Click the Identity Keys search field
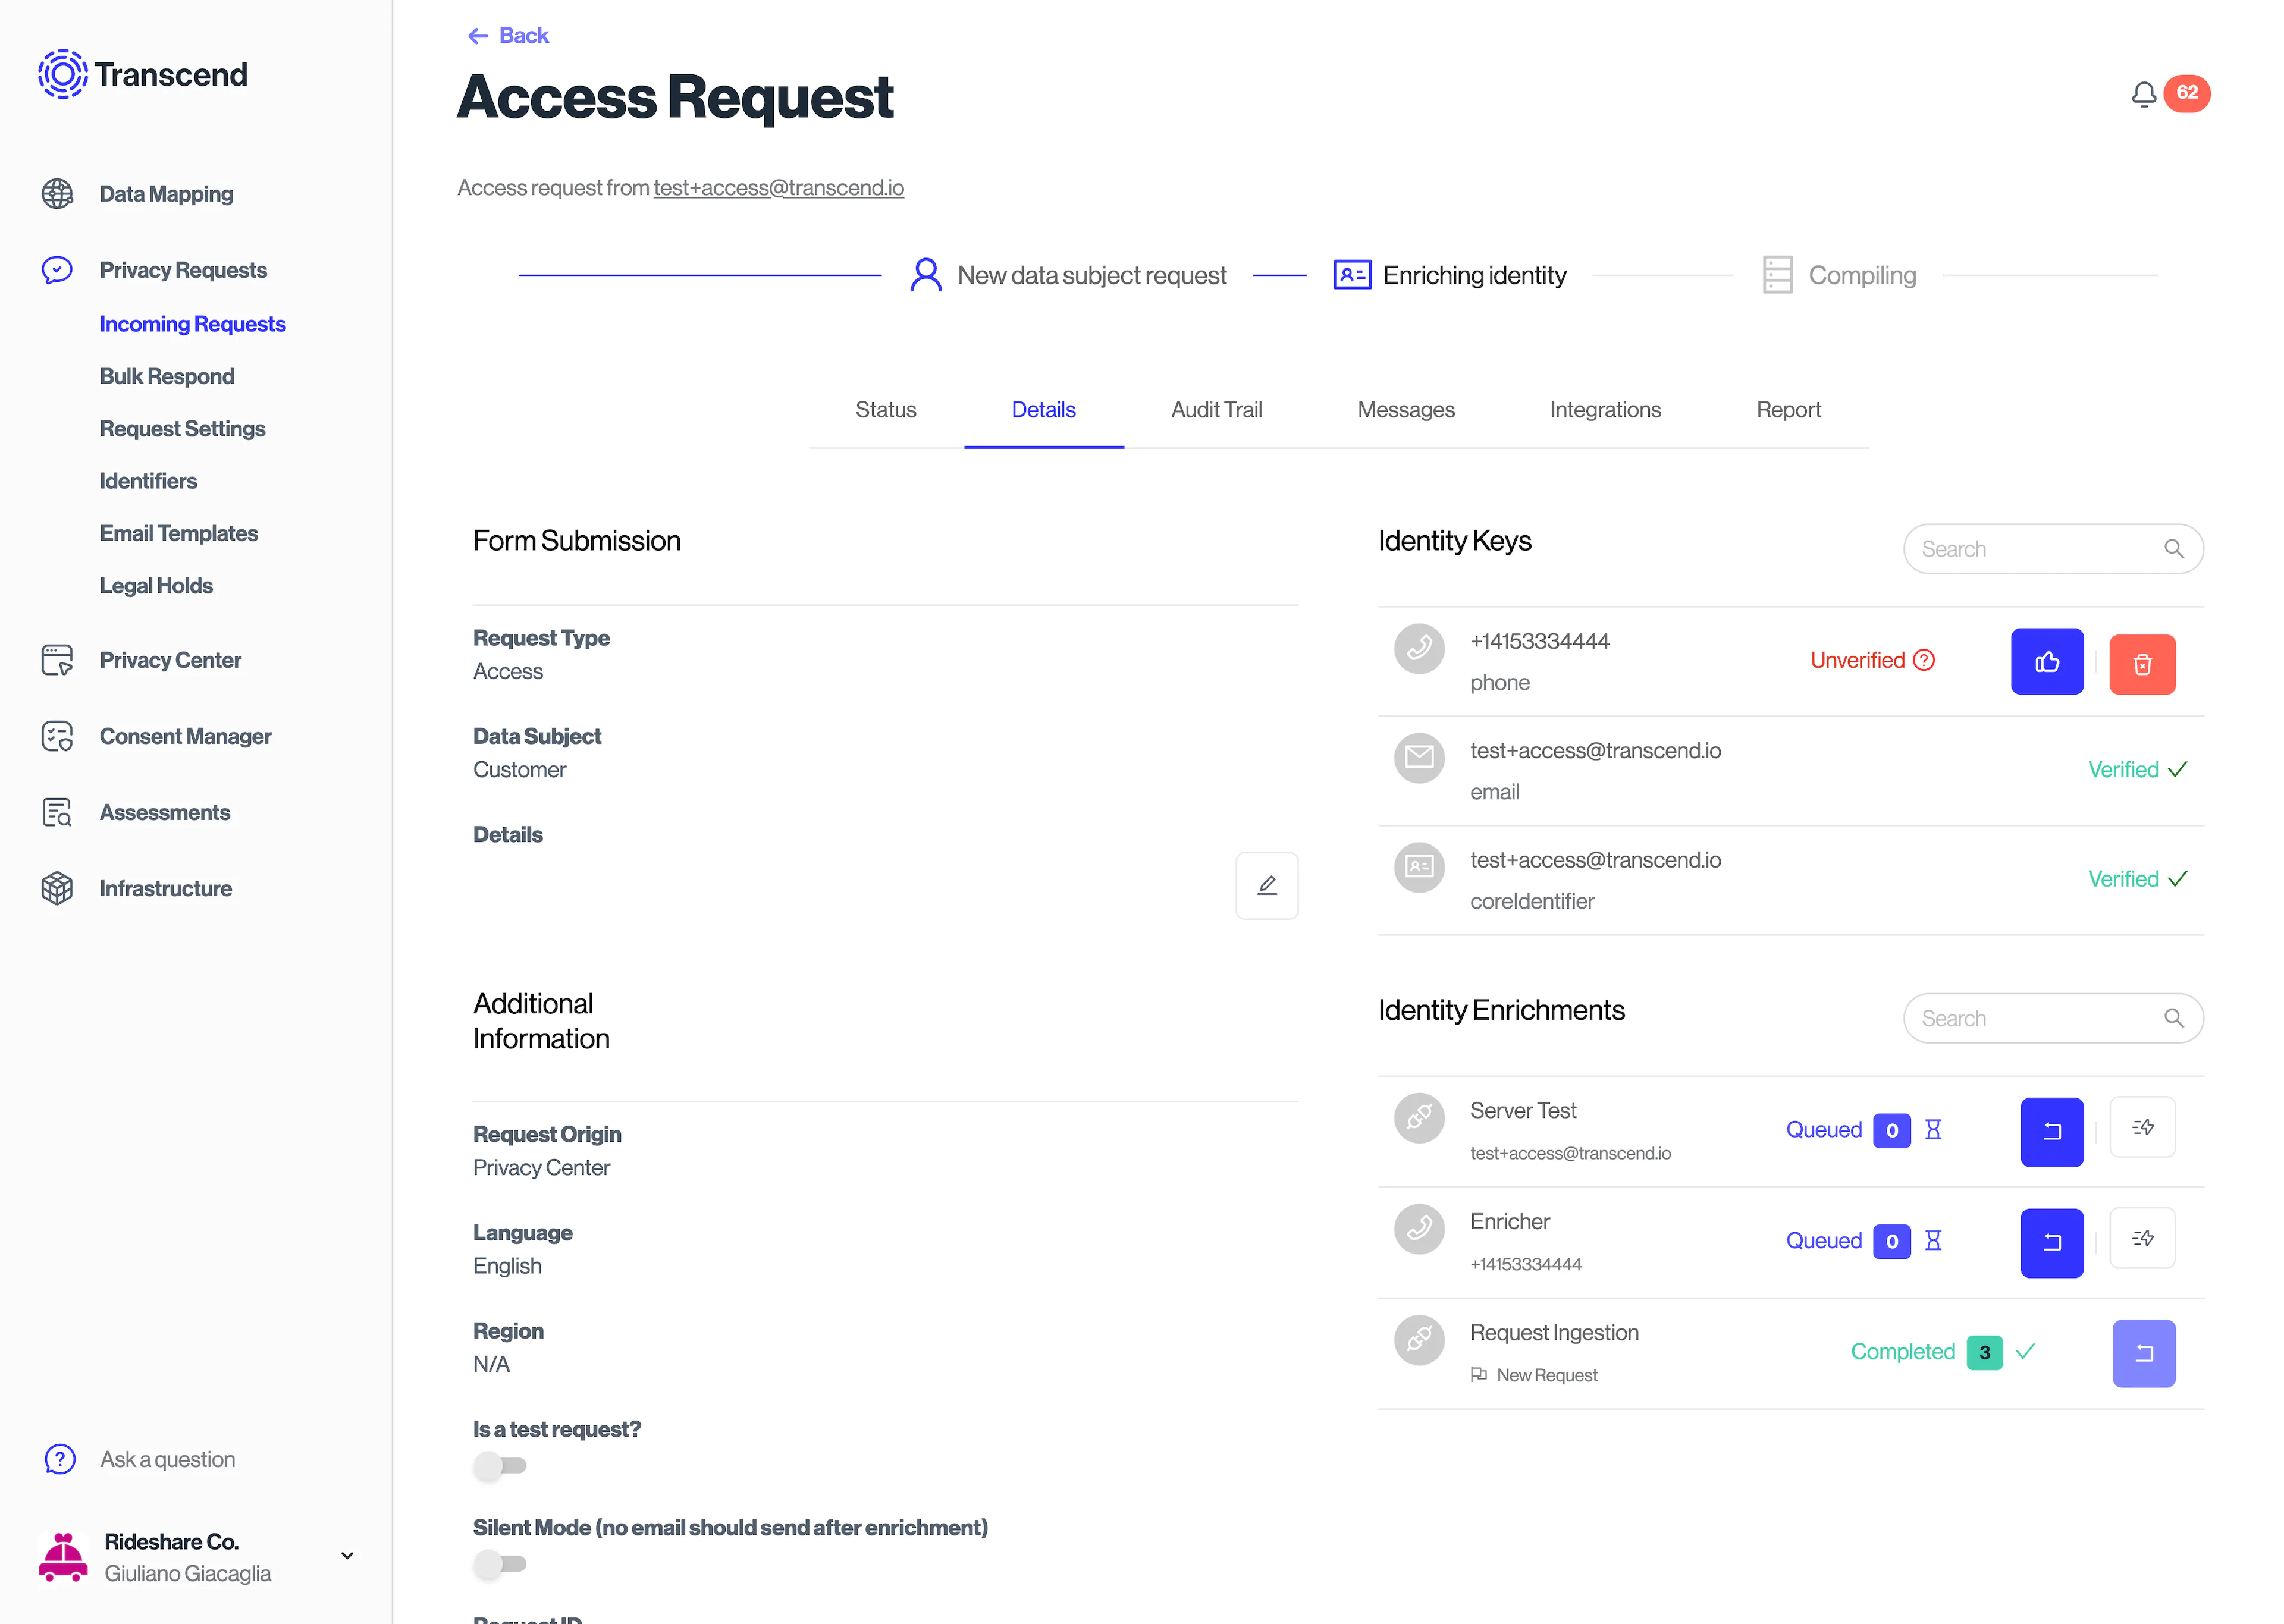This screenshot has height=1624, width=2284. [2052, 549]
